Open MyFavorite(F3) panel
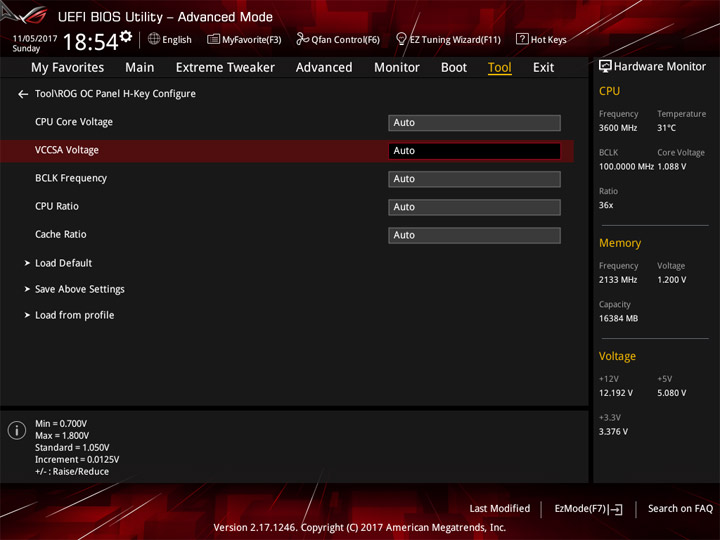The image size is (720, 540). tap(252, 39)
